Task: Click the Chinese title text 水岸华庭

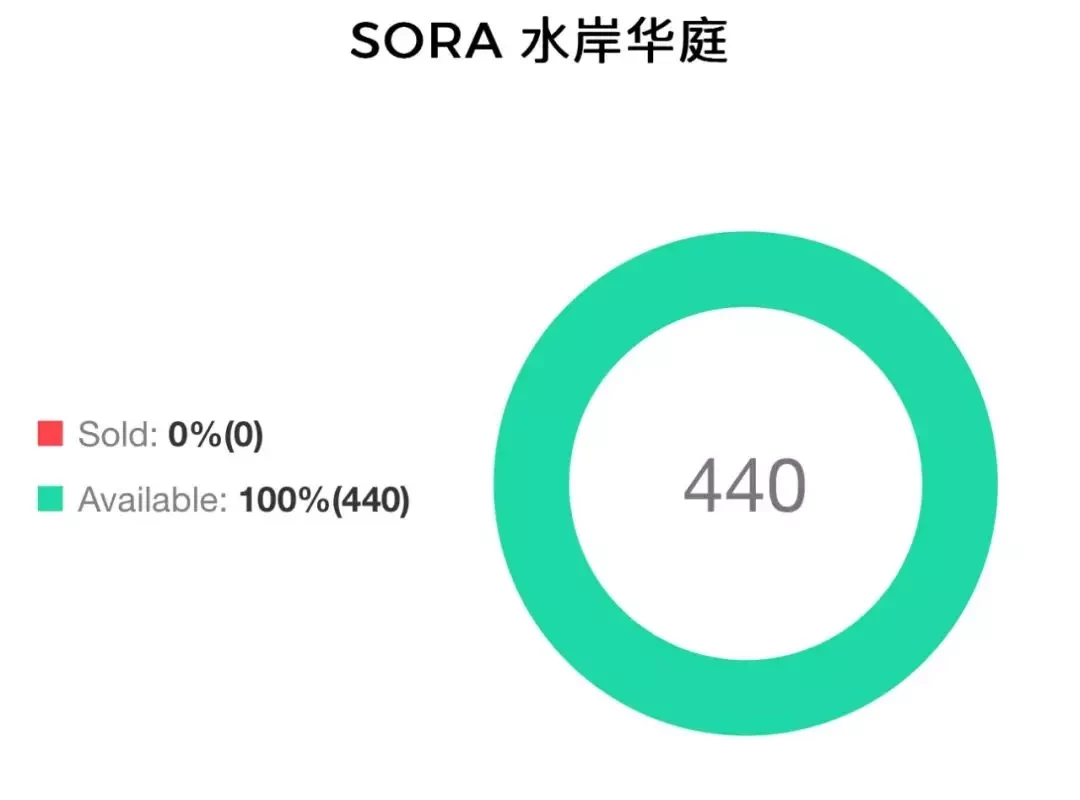Action: (625, 41)
